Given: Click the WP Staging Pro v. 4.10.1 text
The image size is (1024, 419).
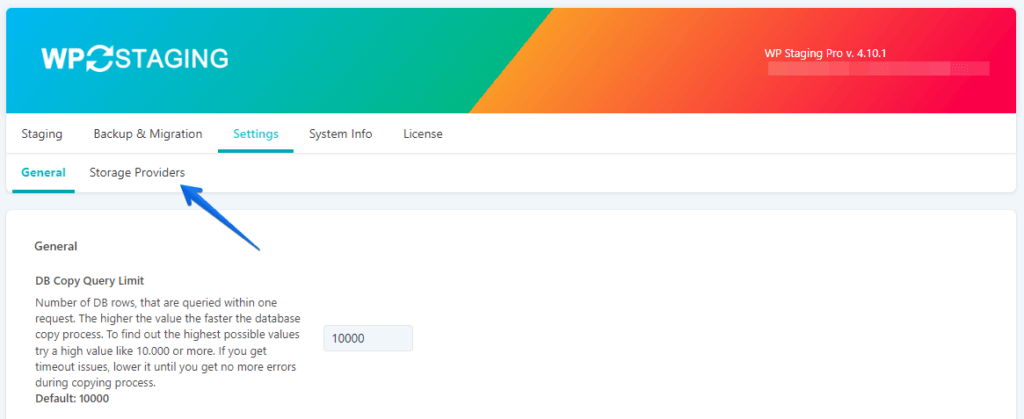Looking at the screenshot, I should [825, 54].
